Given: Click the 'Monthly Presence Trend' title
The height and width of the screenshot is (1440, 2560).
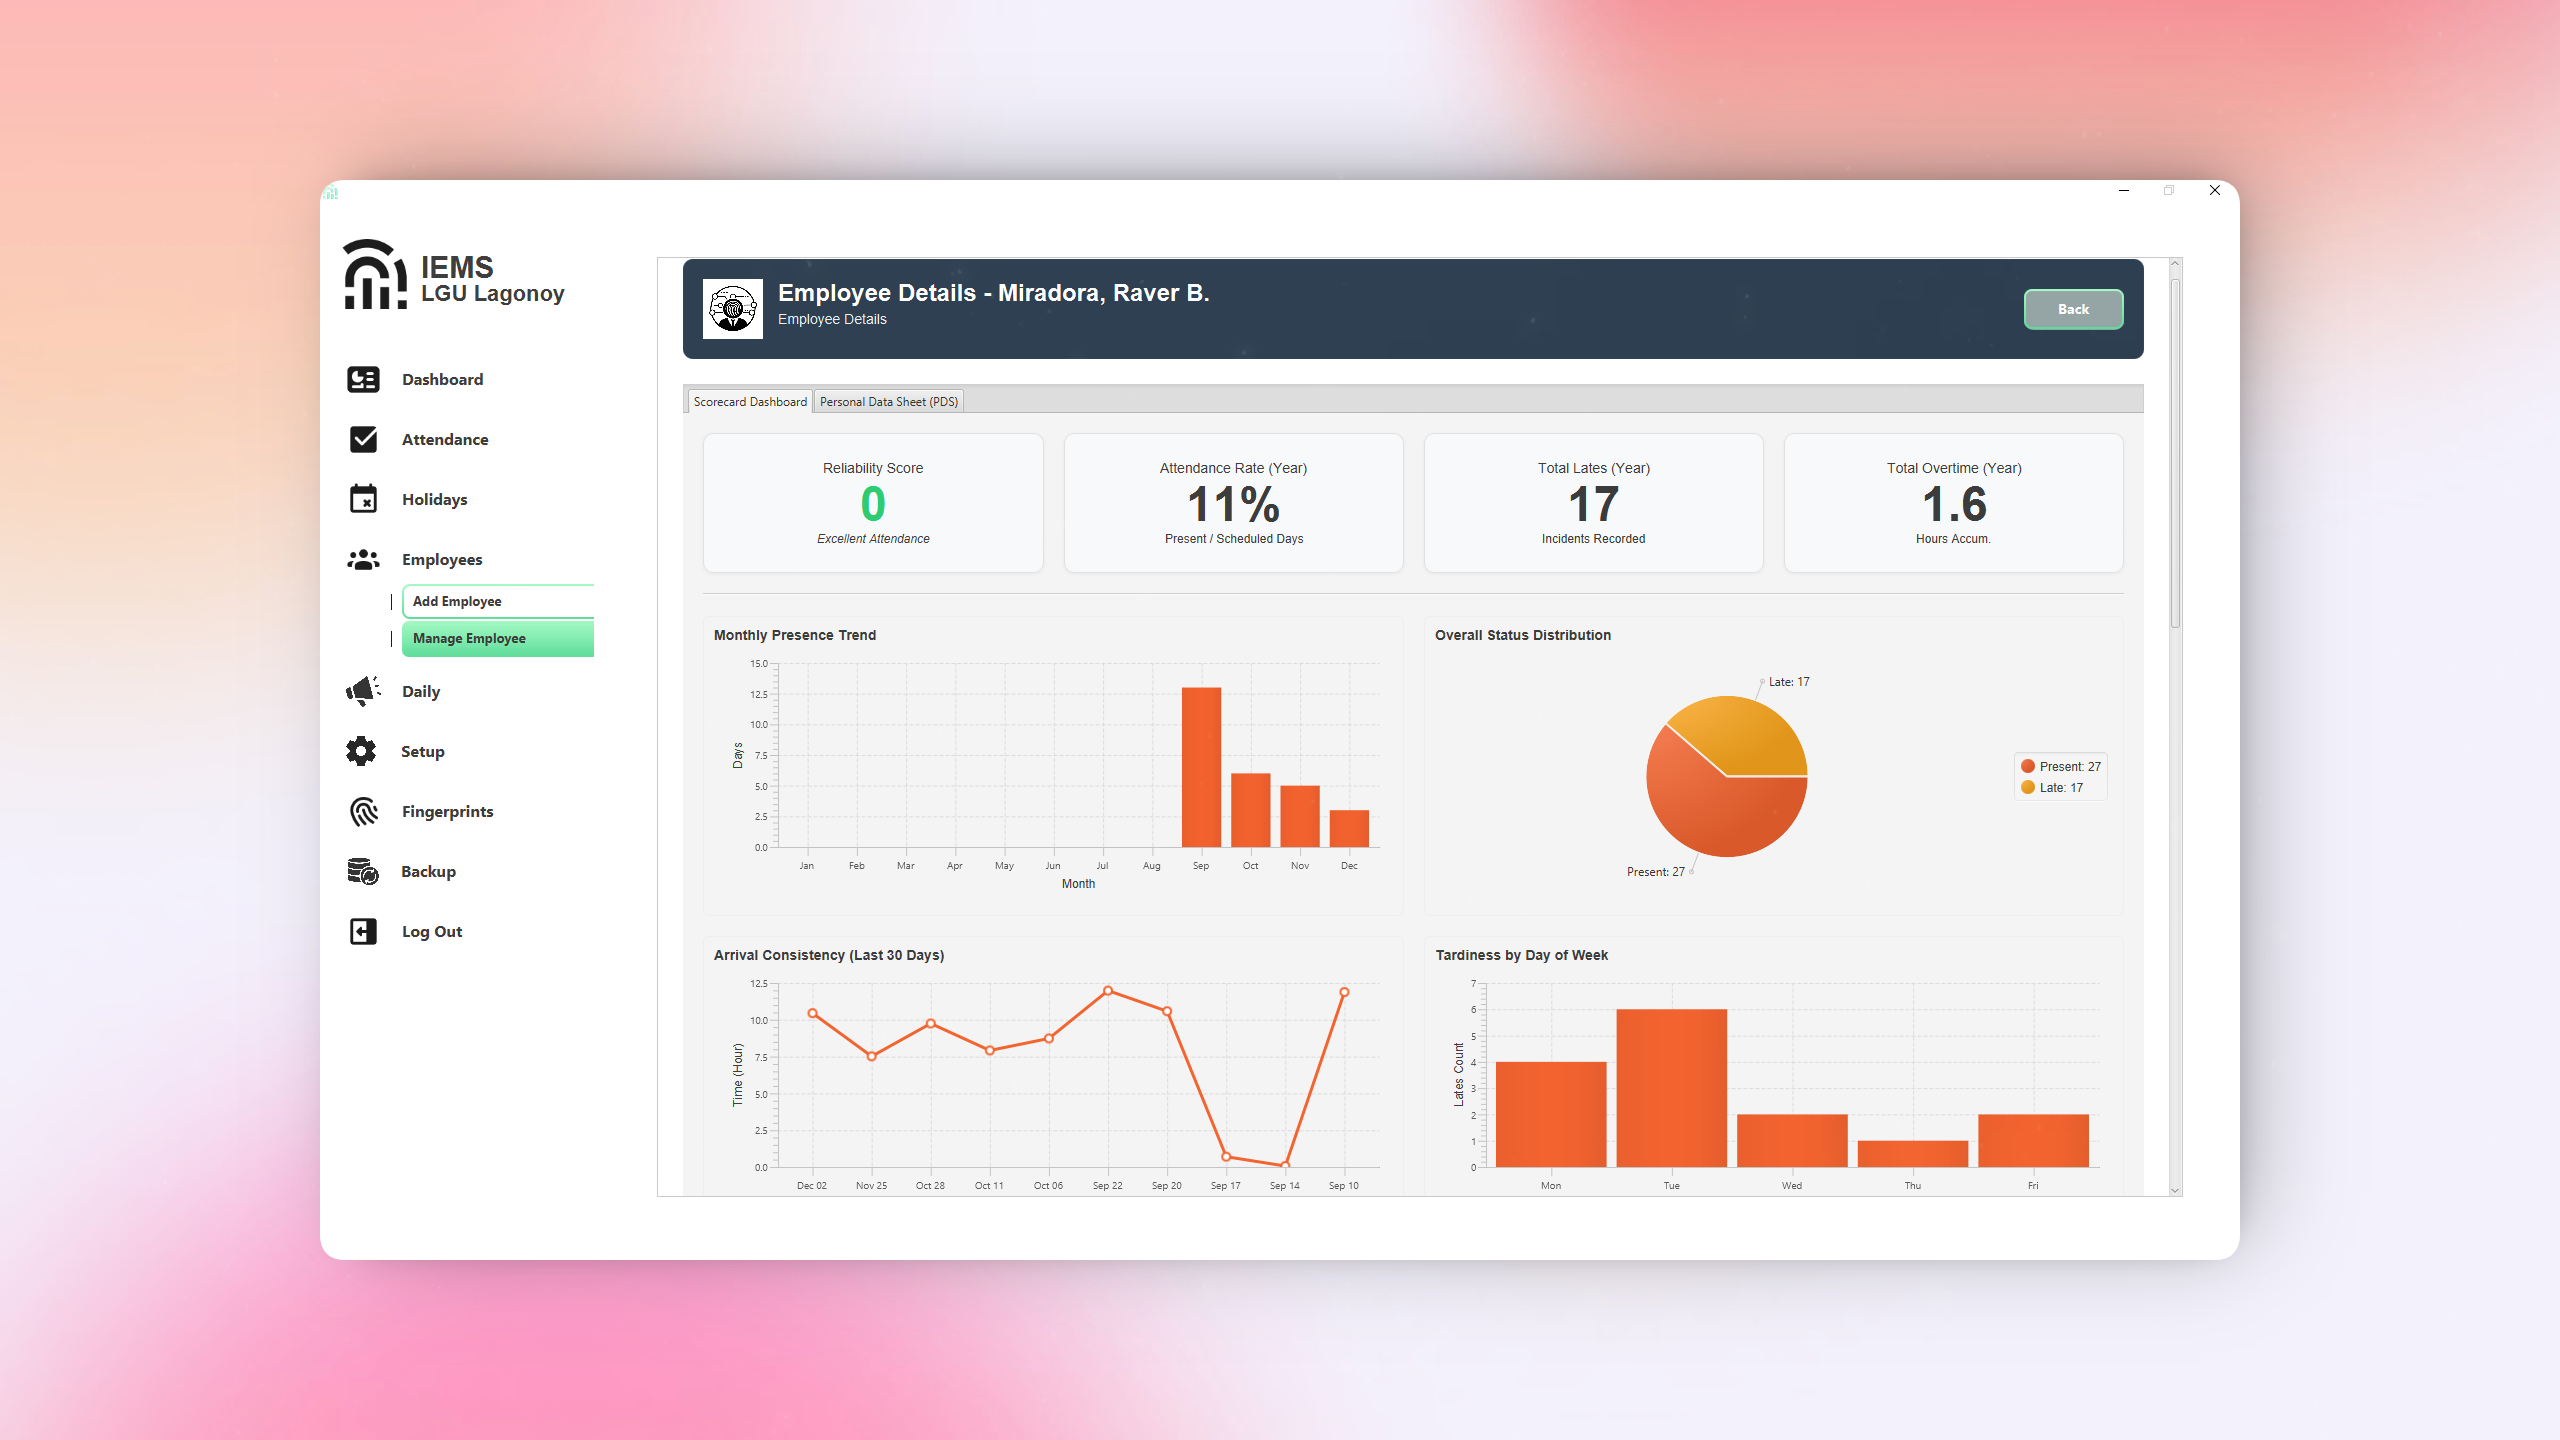Looking at the screenshot, I should click(x=795, y=635).
